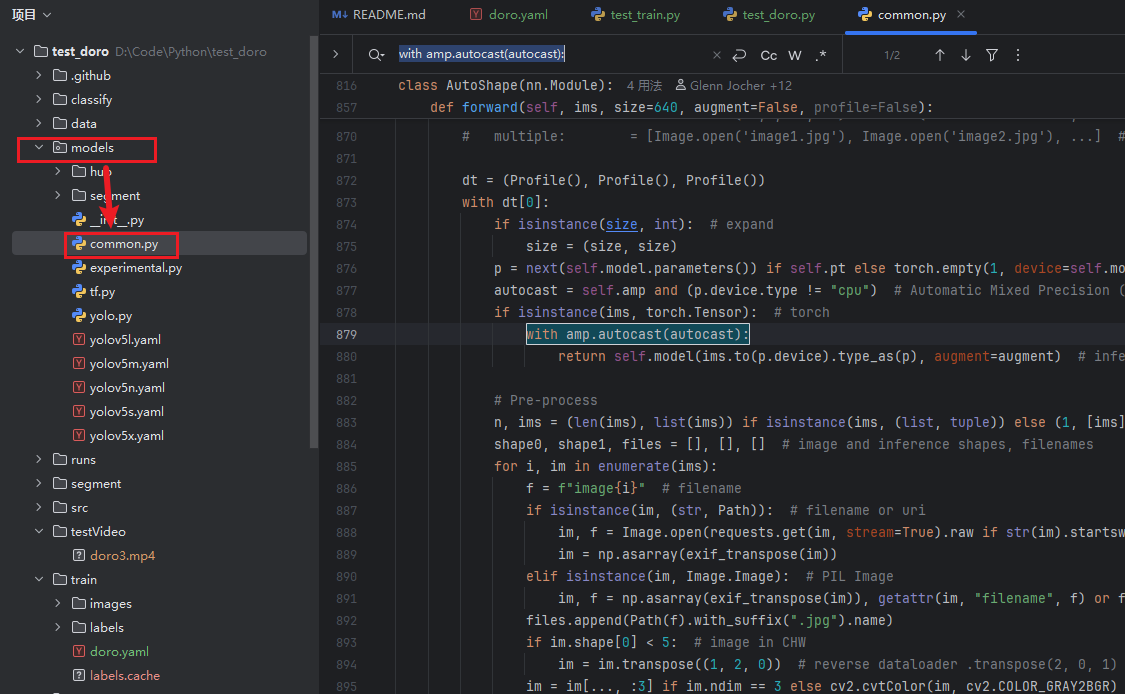Open search history magnifier dropdown
This screenshot has width=1125, height=694.
pos(376,55)
